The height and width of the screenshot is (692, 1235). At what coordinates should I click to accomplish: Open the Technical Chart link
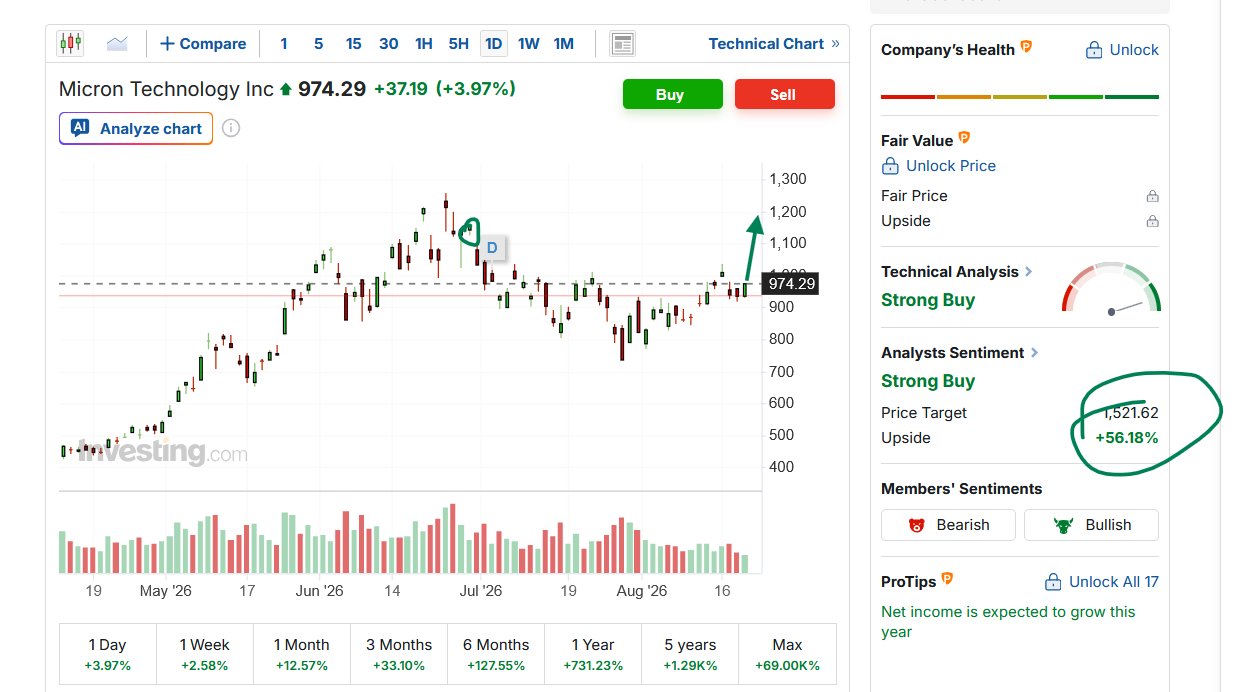coord(774,44)
